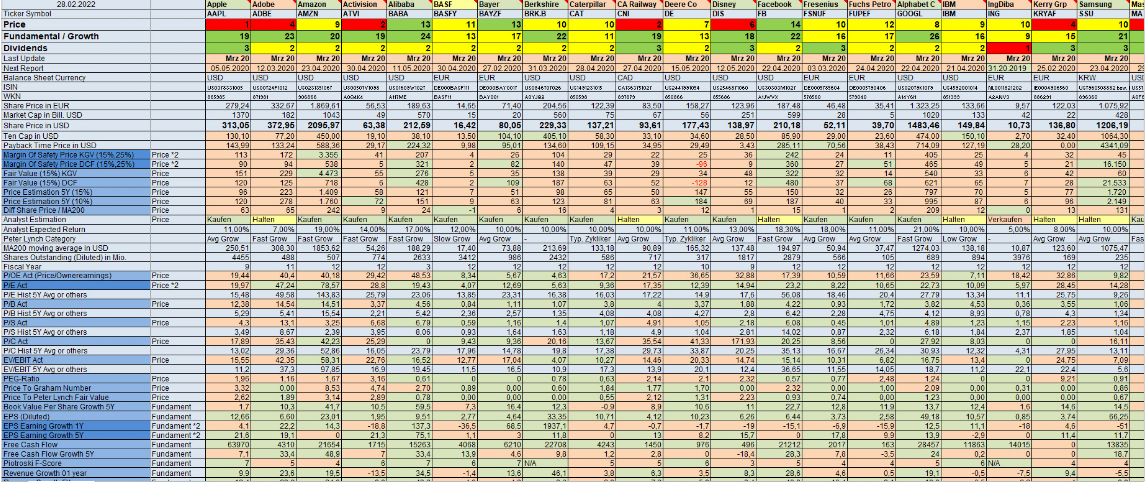Select the date cell 28.02.2022

point(75,4)
